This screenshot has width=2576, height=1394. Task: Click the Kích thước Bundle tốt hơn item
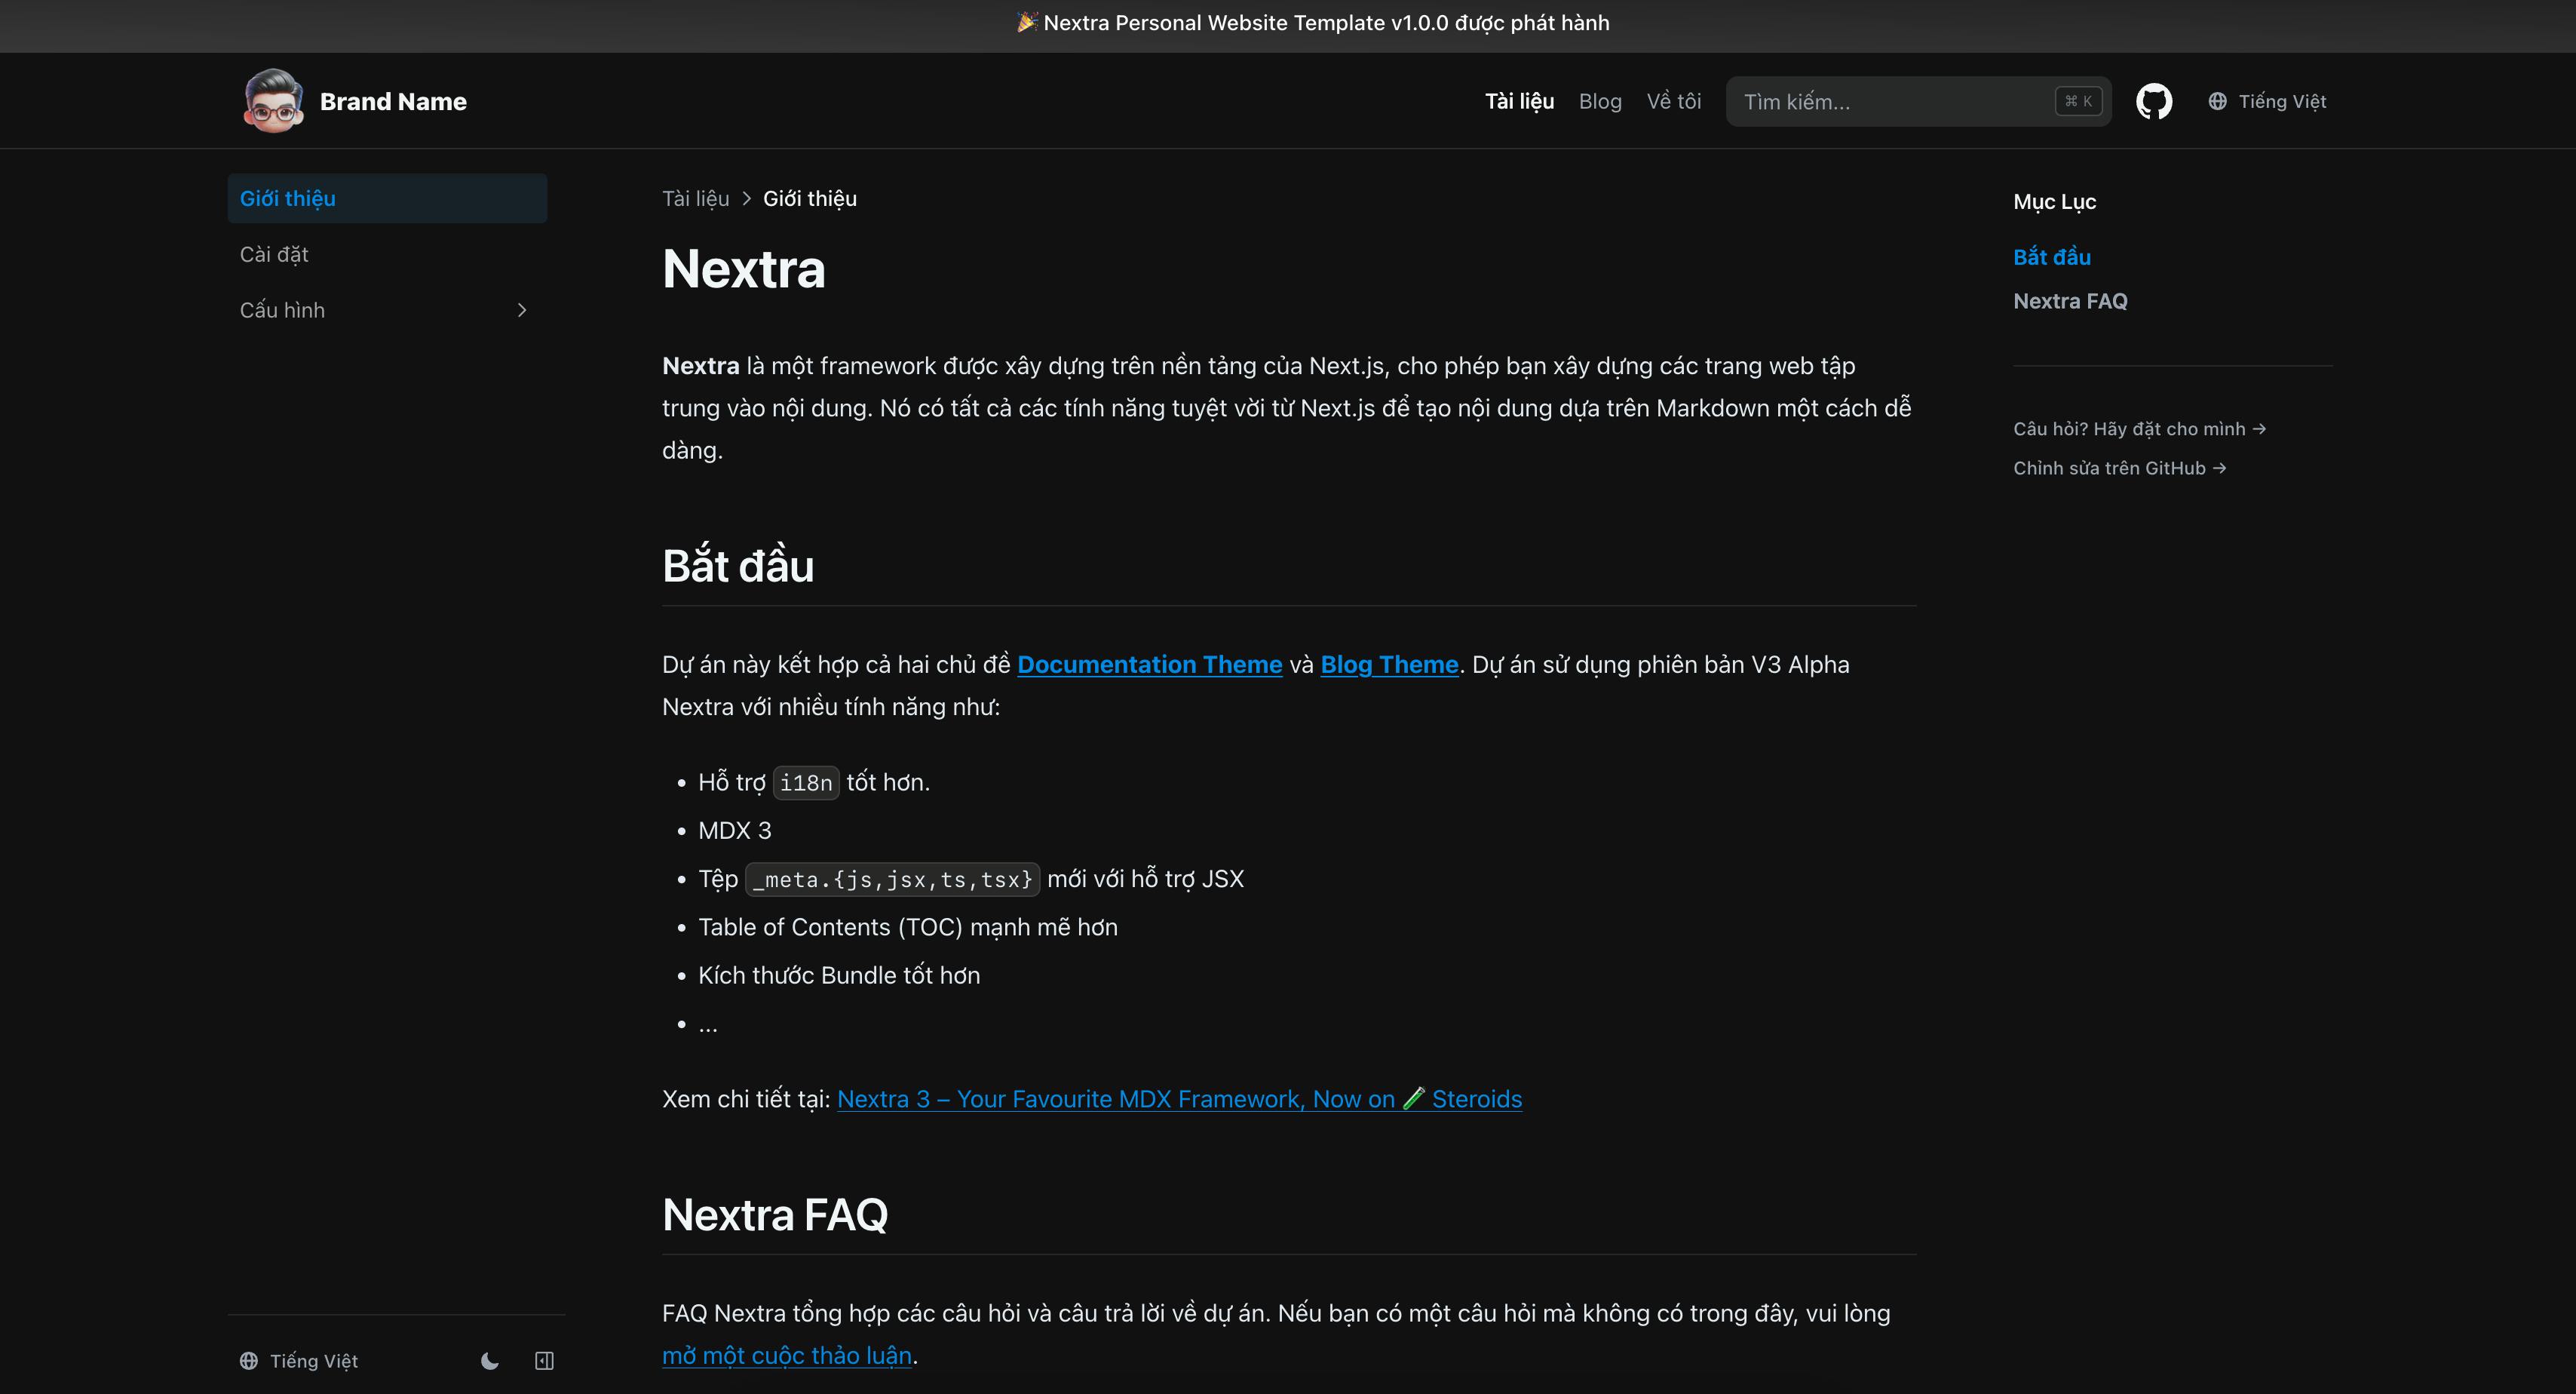pos(839,975)
